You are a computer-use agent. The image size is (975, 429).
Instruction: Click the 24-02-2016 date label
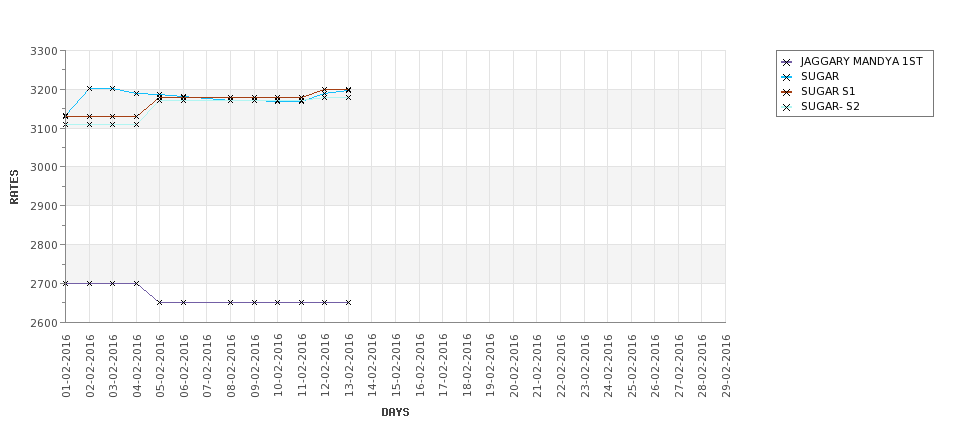(608, 366)
